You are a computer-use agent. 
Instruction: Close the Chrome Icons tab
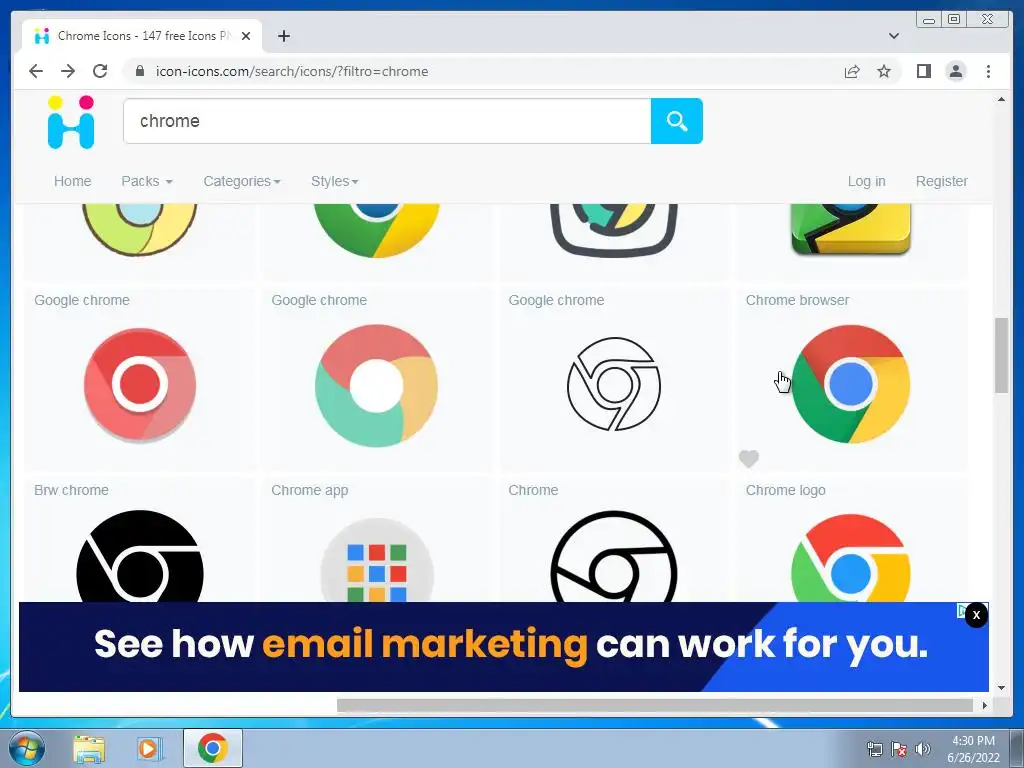(246, 36)
